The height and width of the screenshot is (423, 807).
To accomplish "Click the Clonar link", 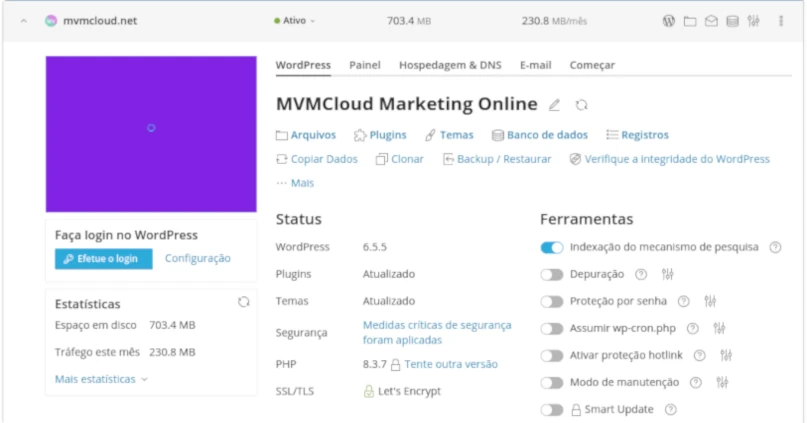I will pyautogui.click(x=400, y=160).
